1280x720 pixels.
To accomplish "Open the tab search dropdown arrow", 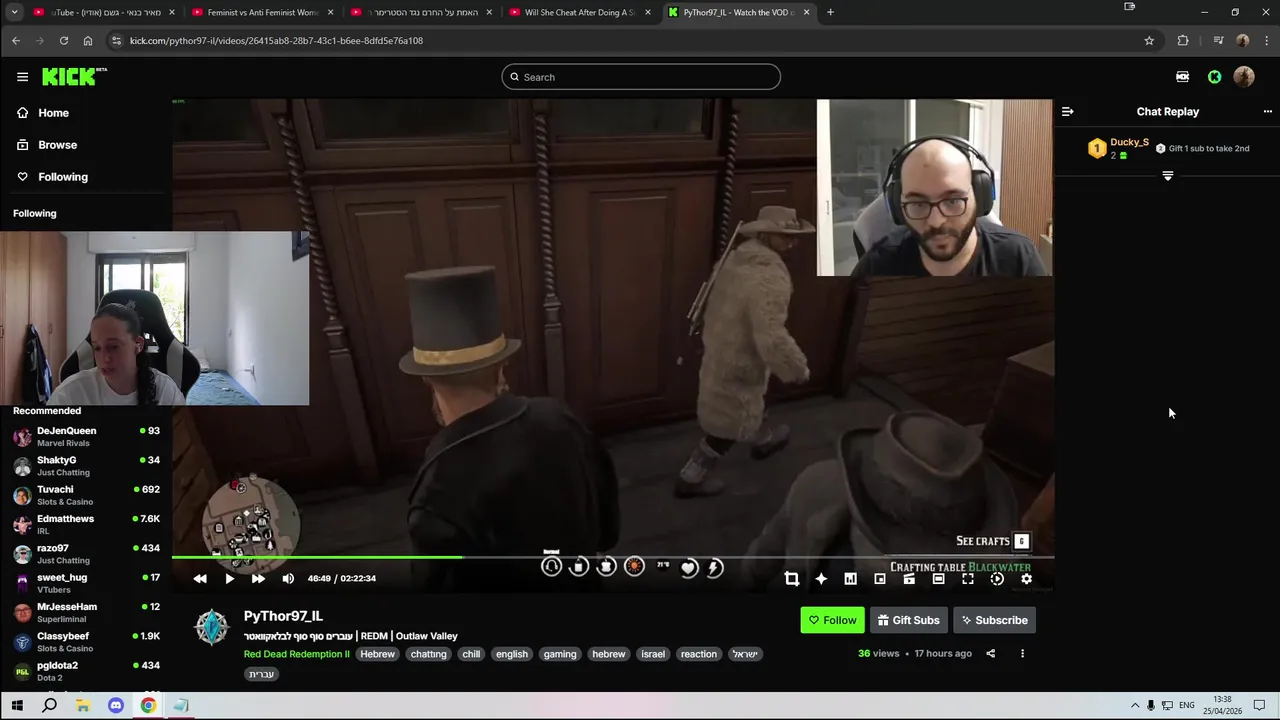I will 14,12.
